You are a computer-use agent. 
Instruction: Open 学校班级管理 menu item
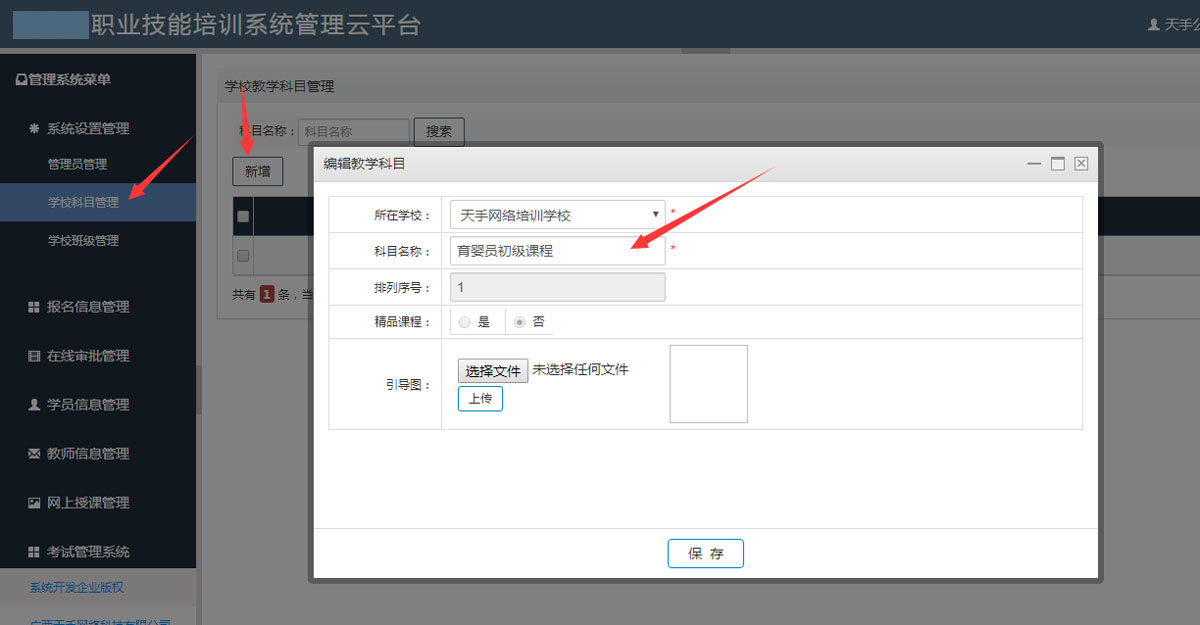click(83, 241)
